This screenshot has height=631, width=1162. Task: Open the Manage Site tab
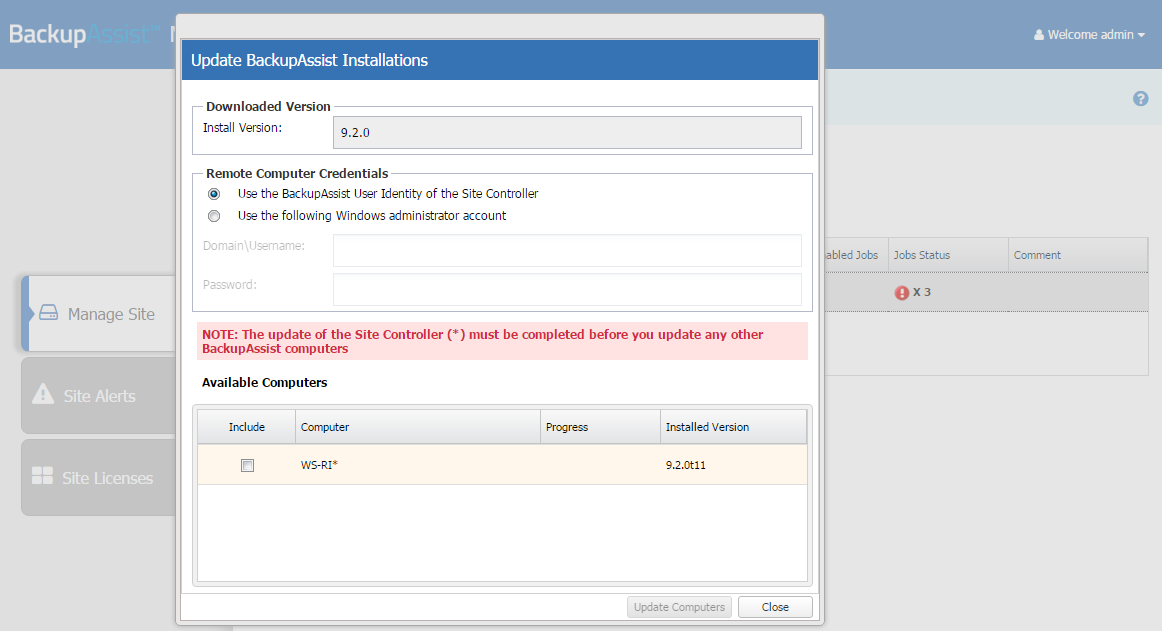coord(99,314)
